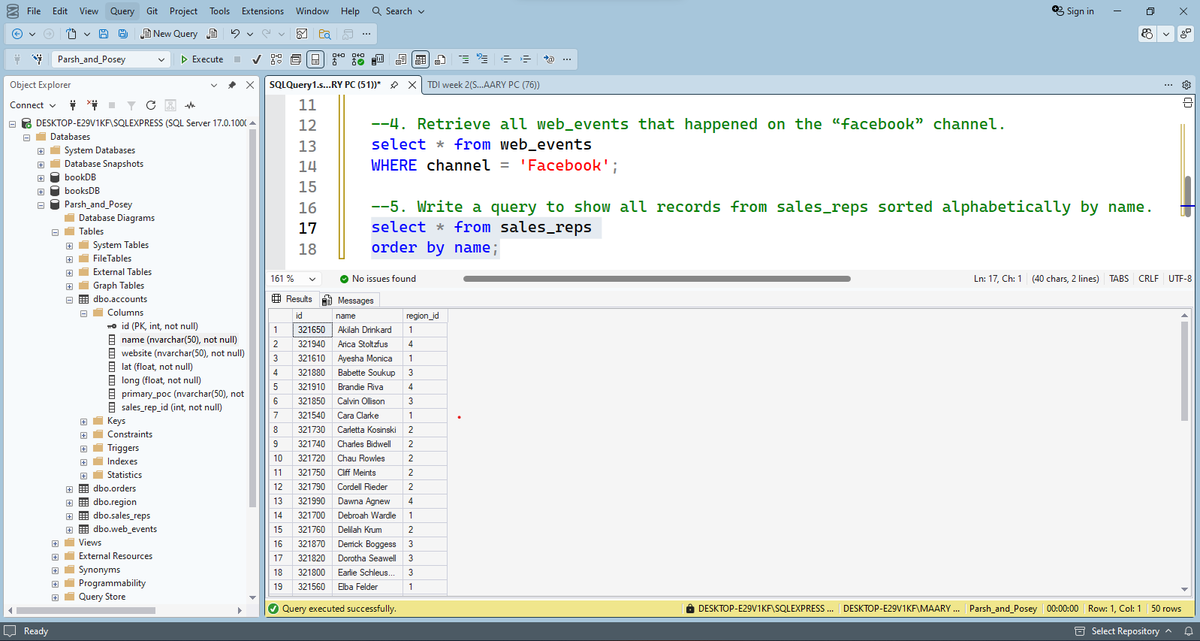Expand the System Databases node
1200x641 pixels.
point(41,150)
